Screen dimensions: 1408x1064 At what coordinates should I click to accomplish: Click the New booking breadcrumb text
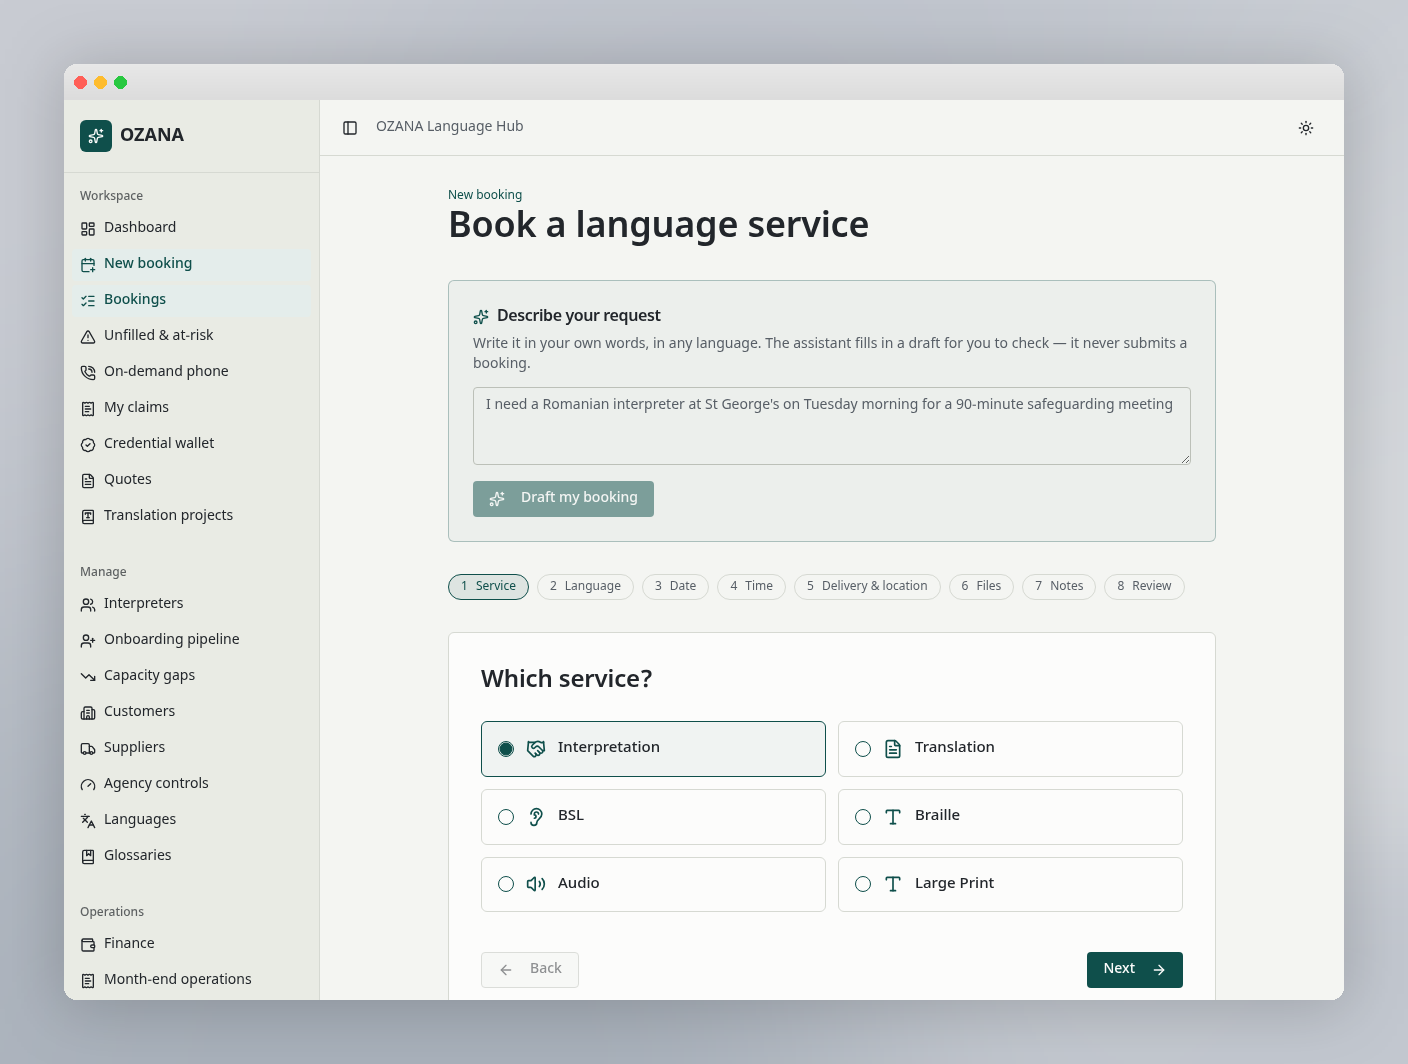[485, 195]
